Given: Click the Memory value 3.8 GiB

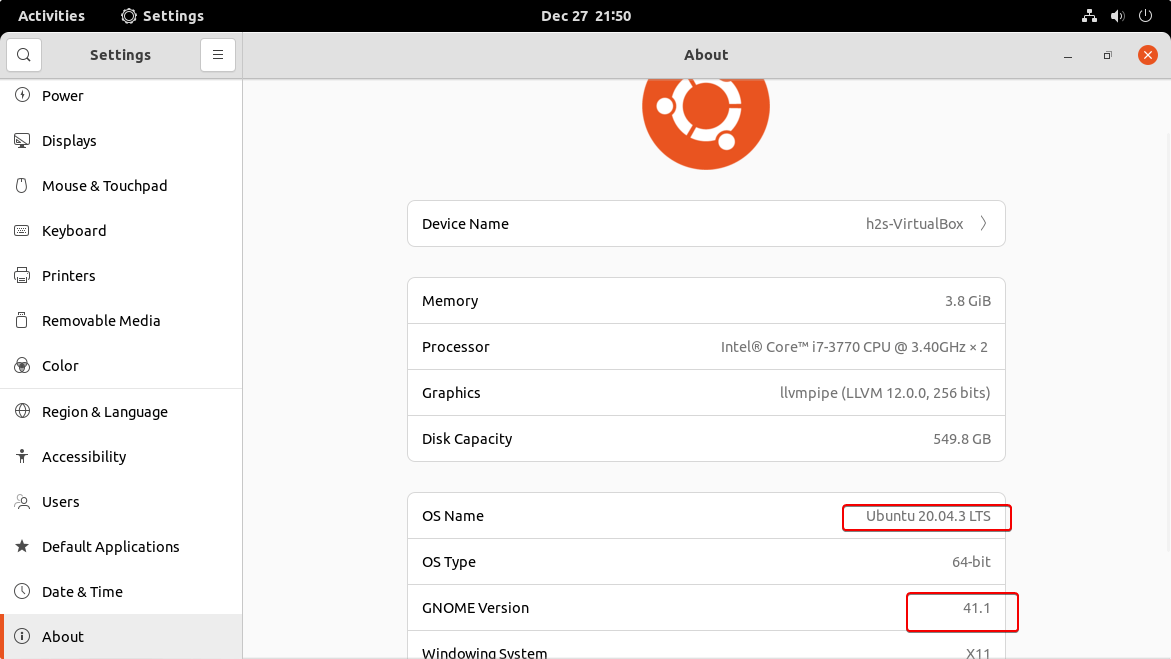Looking at the screenshot, I should click(x=968, y=300).
